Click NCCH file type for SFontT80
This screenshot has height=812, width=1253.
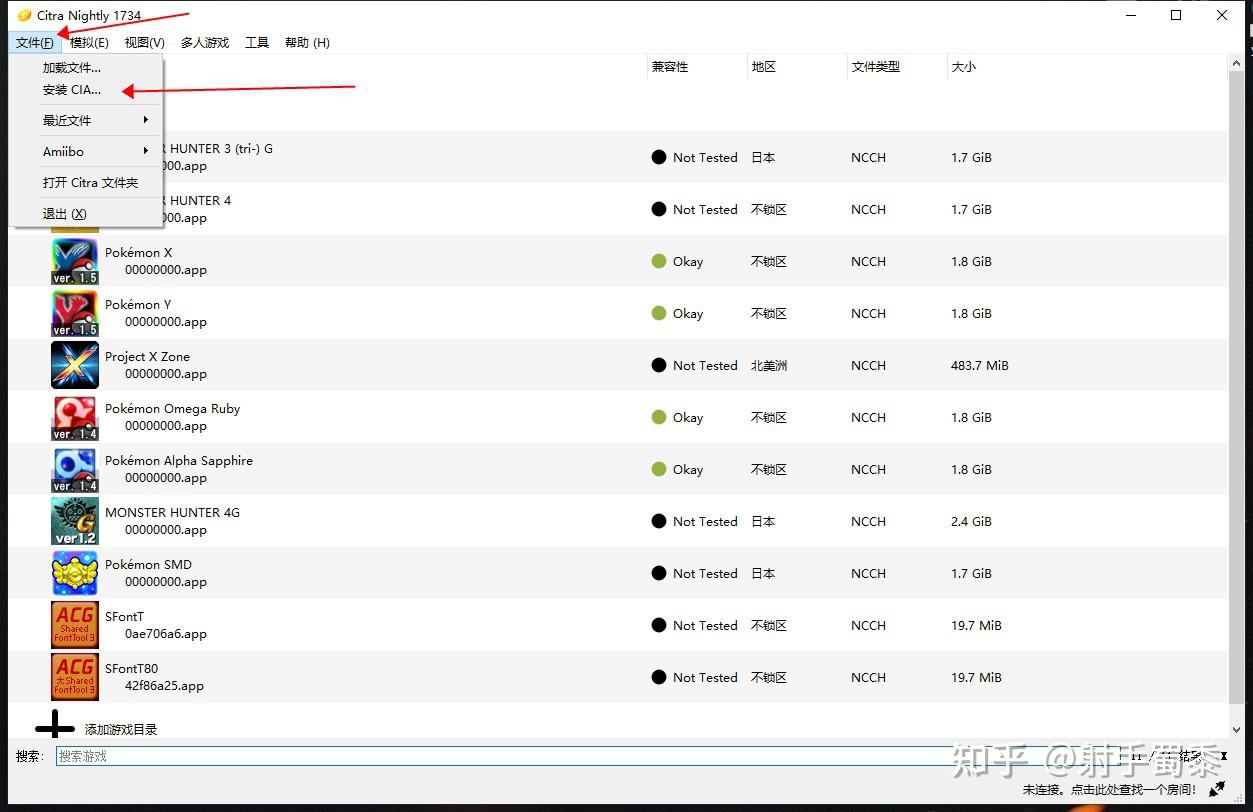click(x=868, y=677)
